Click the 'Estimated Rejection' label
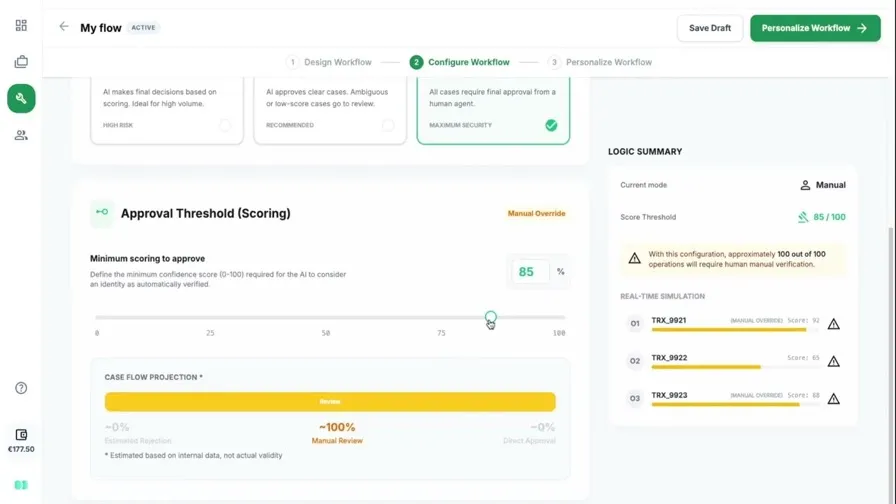The width and height of the screenshot is (896, 504). (x=138, y=441)
